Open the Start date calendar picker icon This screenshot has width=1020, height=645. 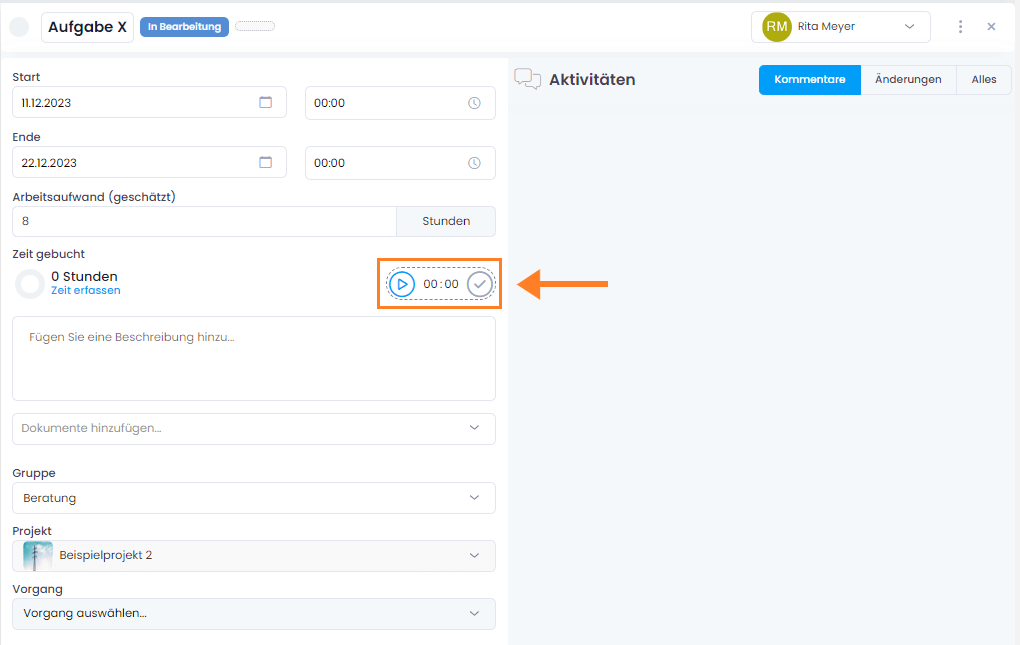point(266,102)
